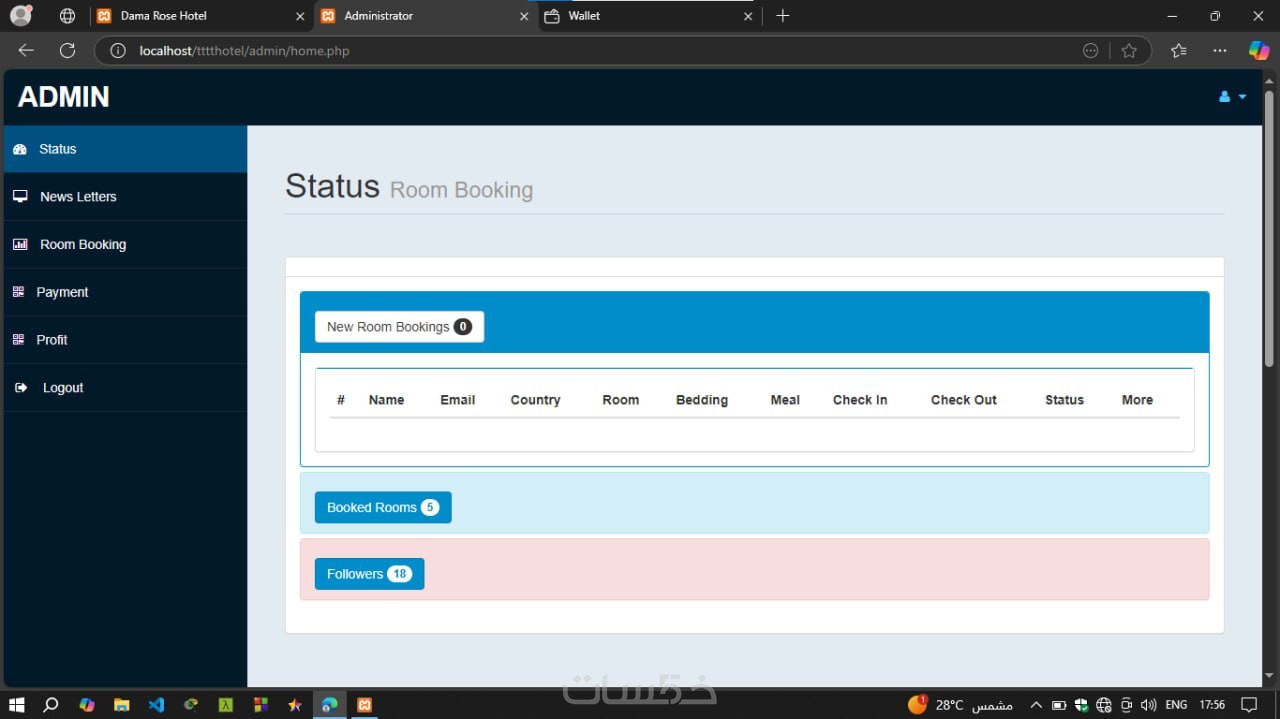Add this page to favorites star
1280x719 pixels.
(x=1129, y=51)
